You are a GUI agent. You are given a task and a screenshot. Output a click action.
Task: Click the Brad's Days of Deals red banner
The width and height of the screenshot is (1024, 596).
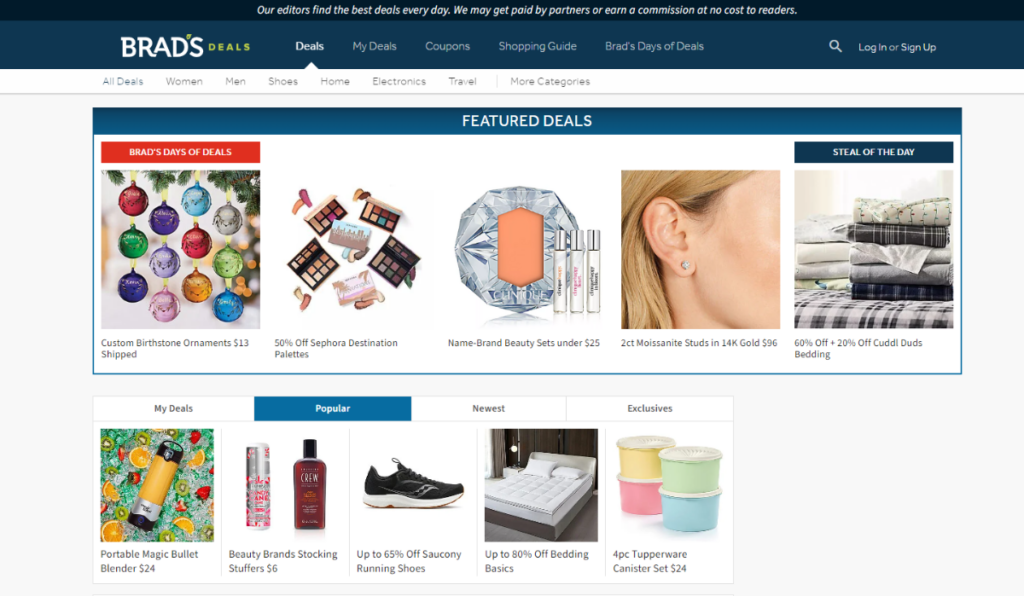(180, 152)
